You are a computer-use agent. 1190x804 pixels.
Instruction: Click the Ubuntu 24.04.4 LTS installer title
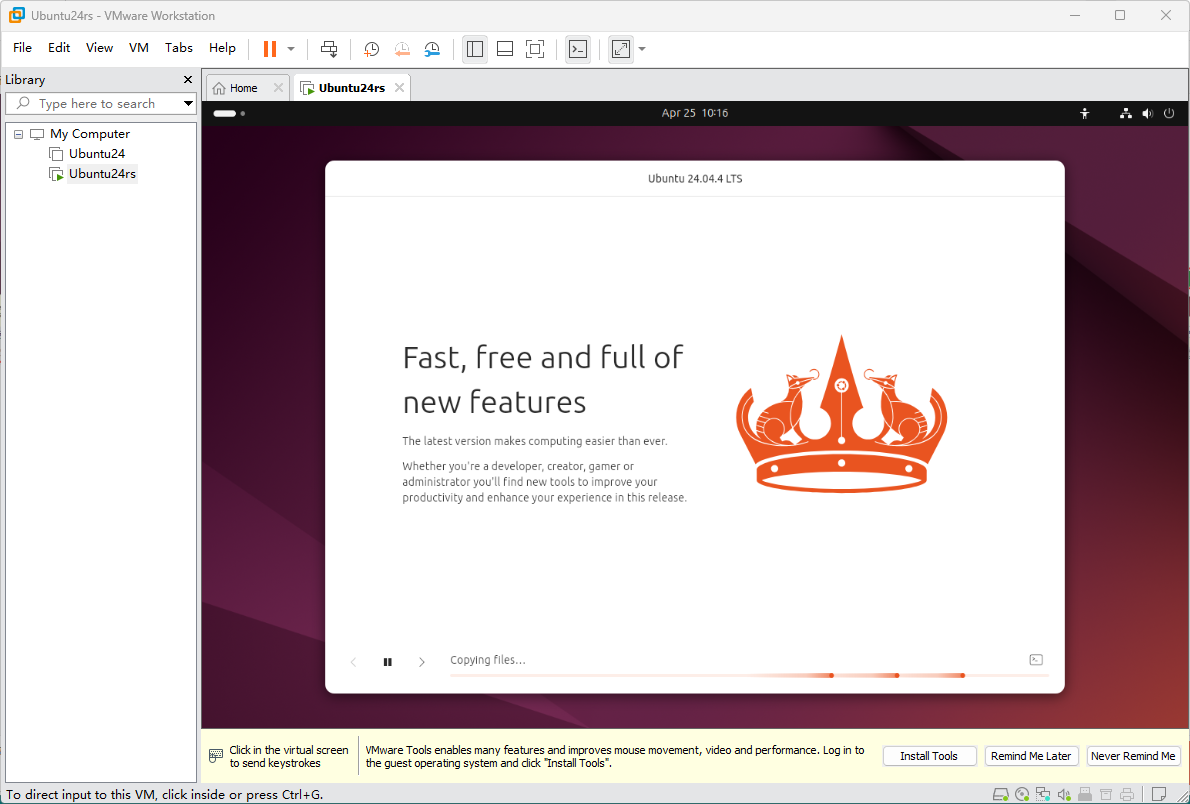click(694, 178)
